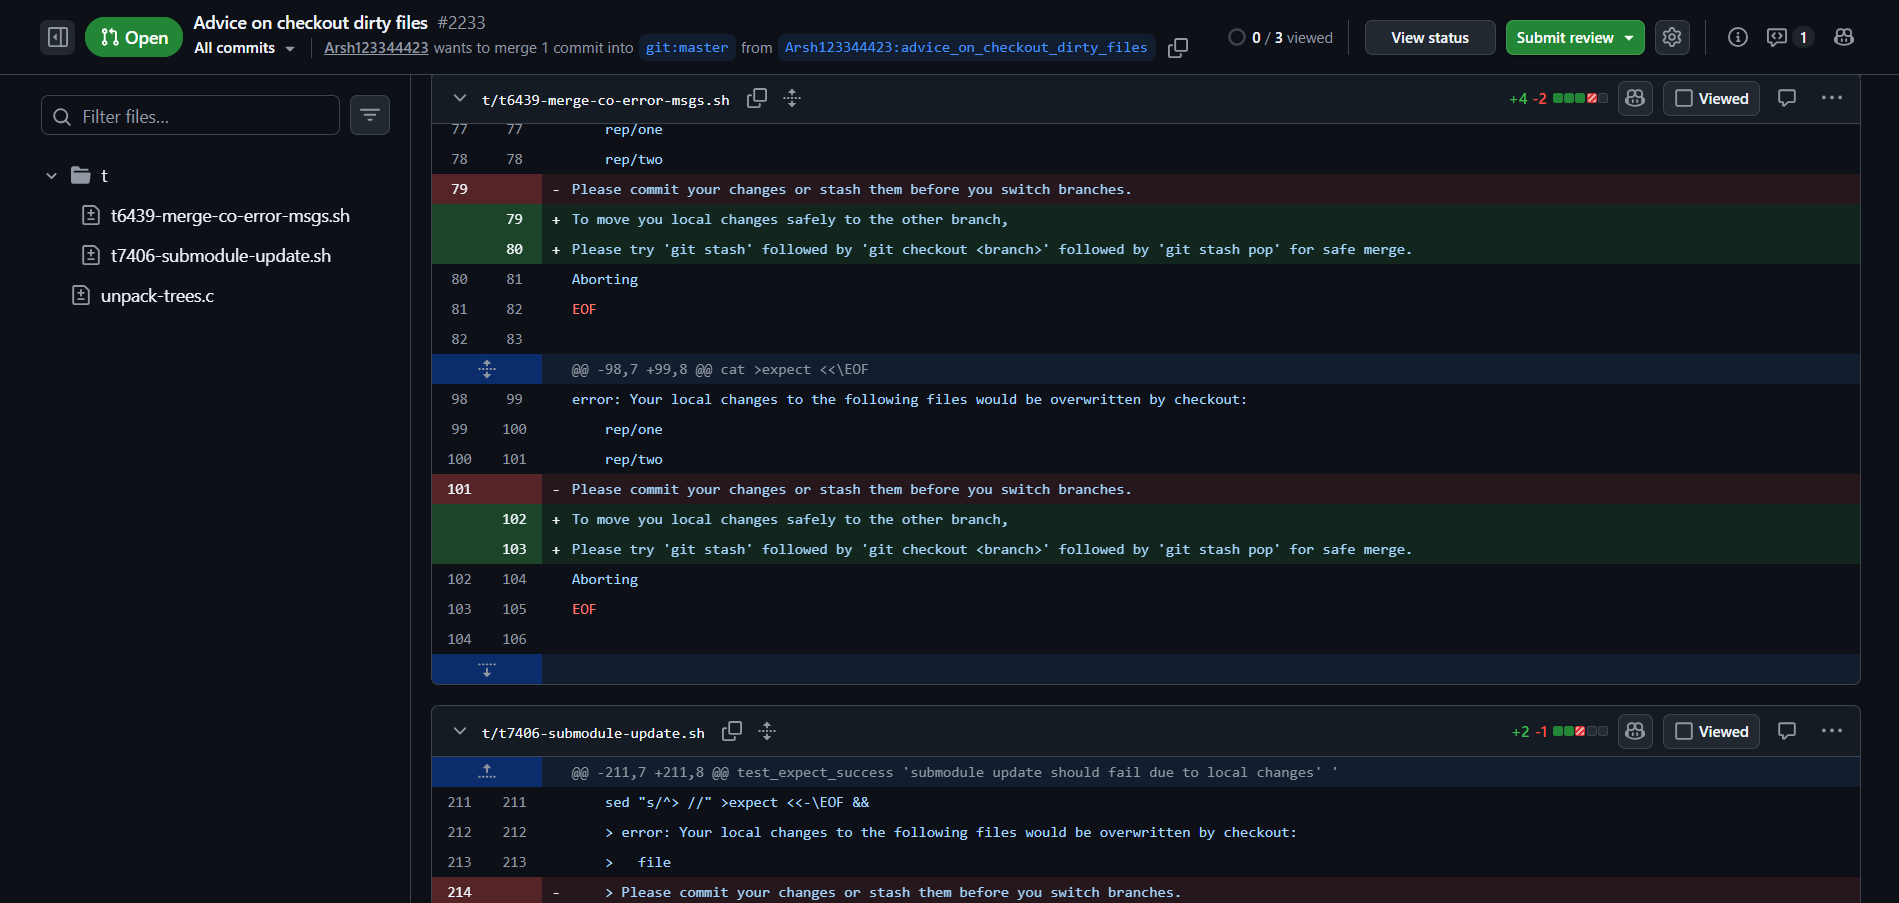
Task: Expand all lines of t7406-submodule-update.sh
Action: [x=767, y=731]
